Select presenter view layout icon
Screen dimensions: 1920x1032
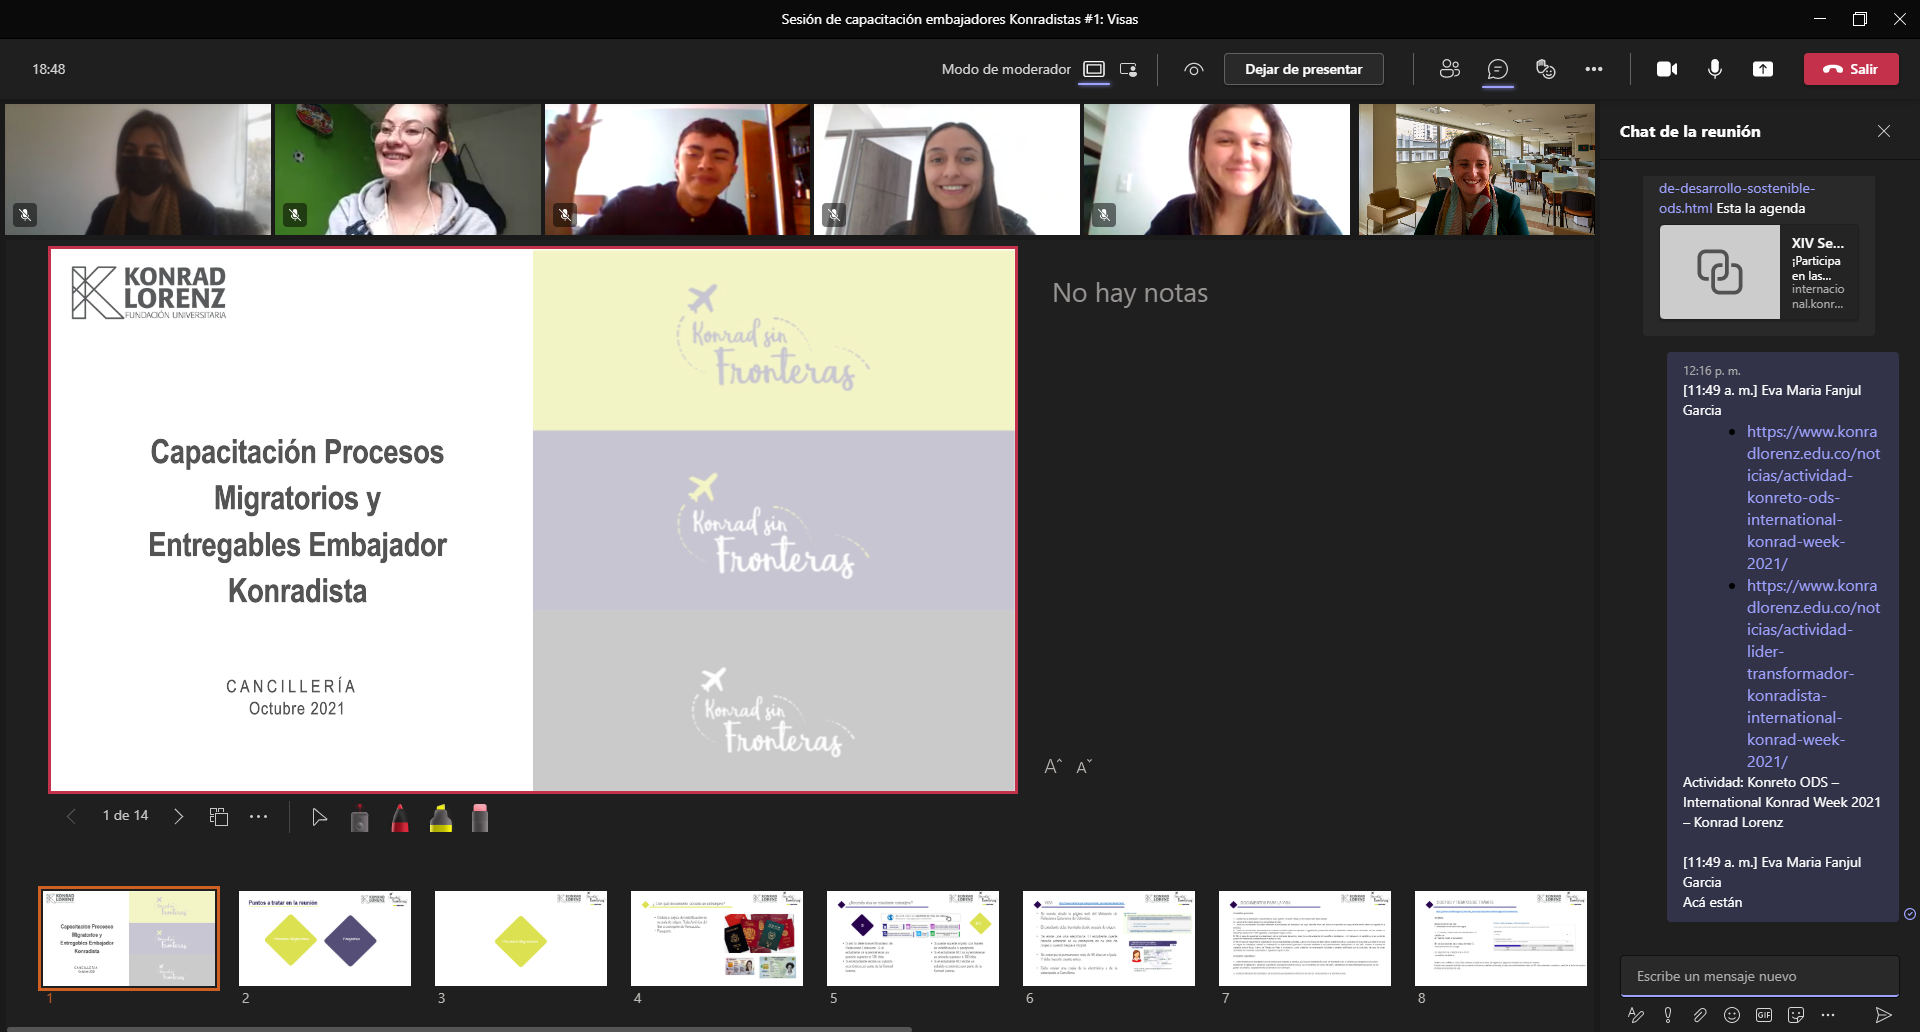click(1095, 69)
